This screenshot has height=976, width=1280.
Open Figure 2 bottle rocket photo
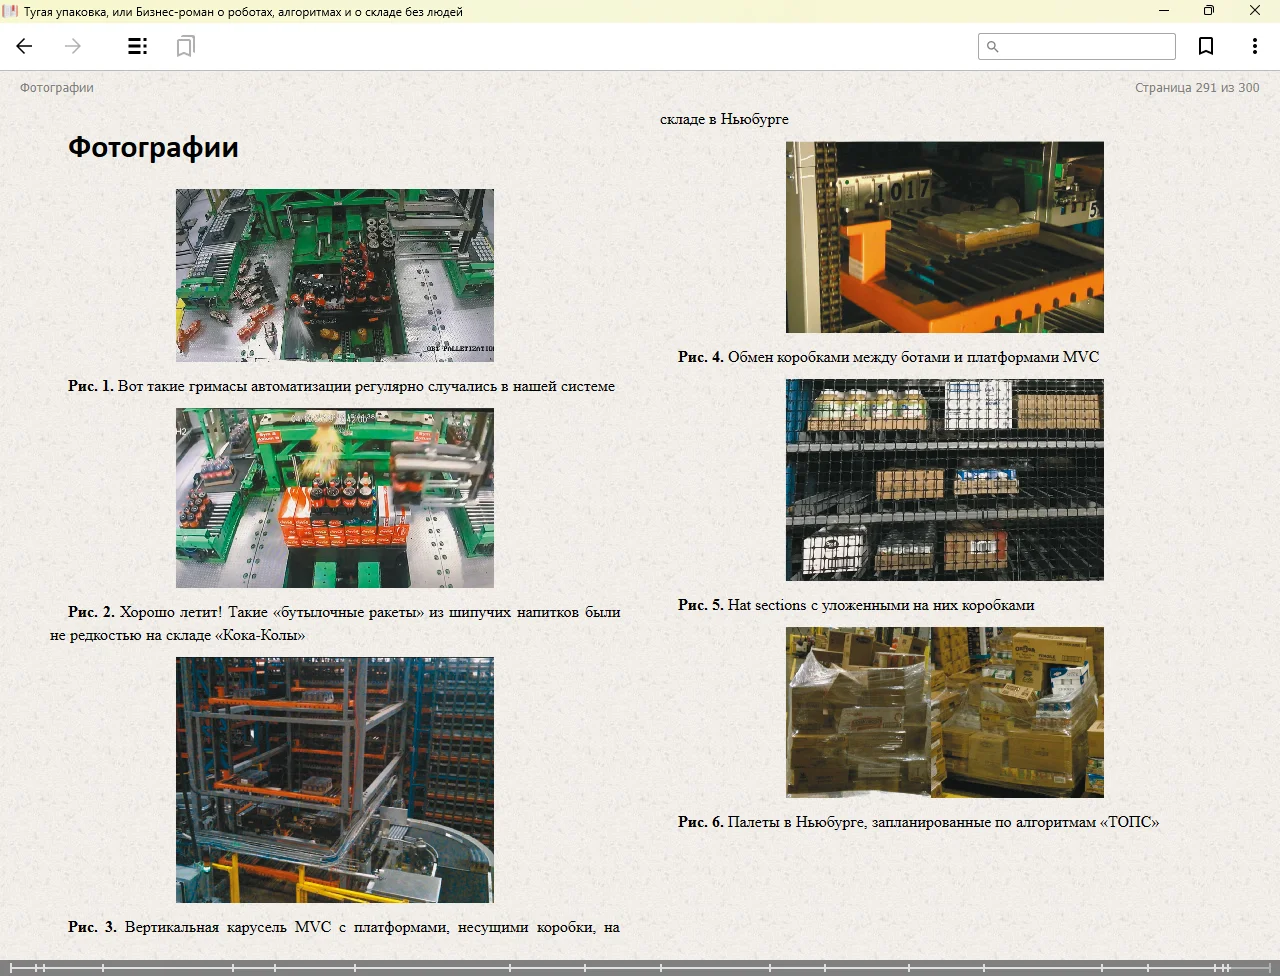click(335, 498)
